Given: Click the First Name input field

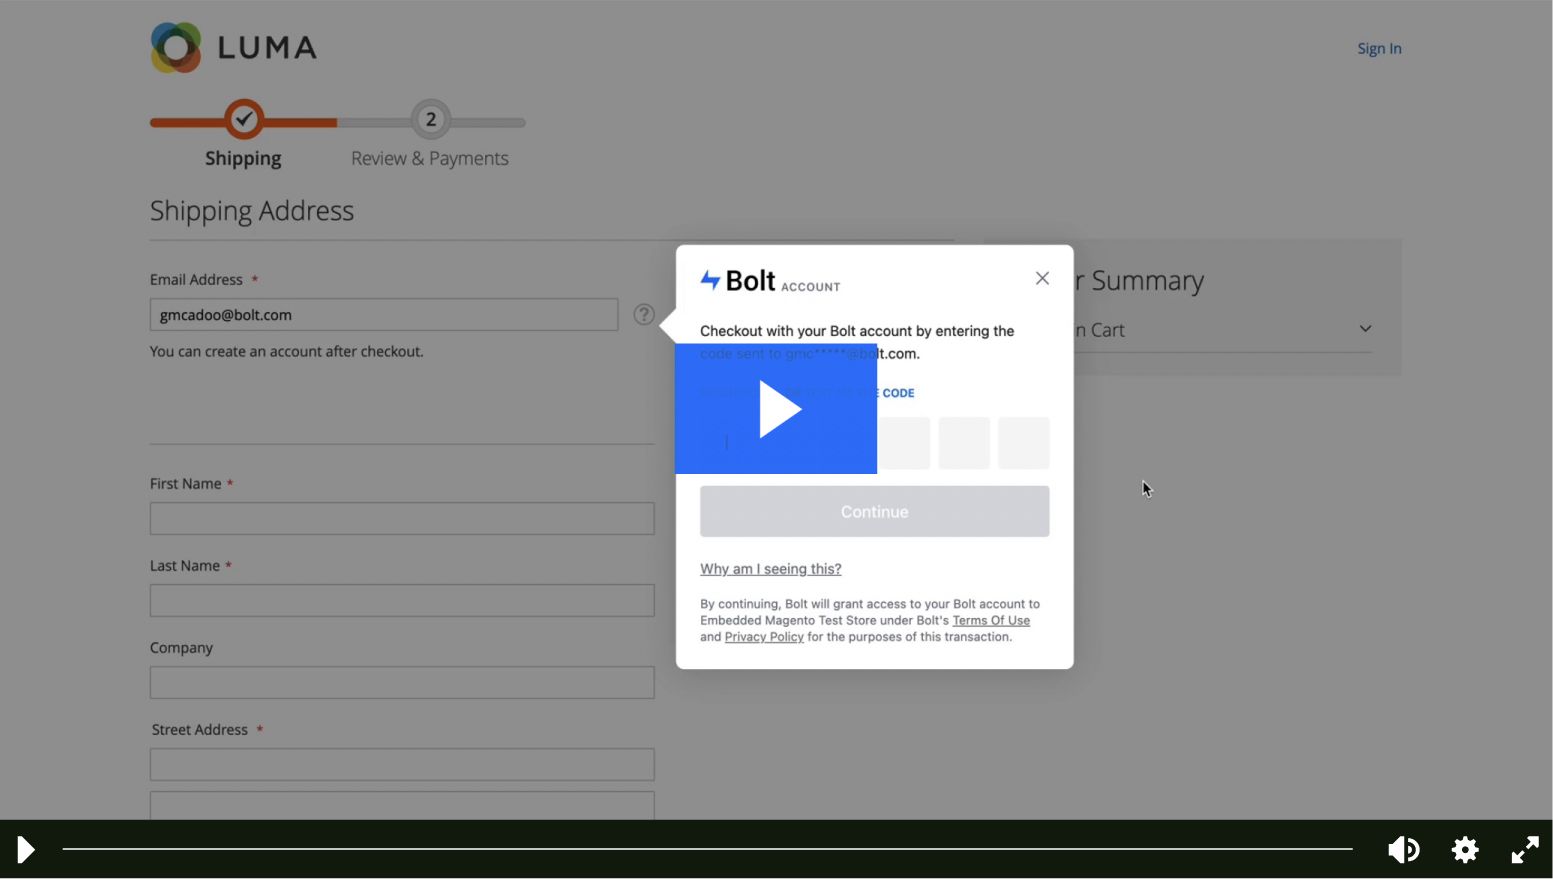Looking at the screenshot, I should point(401,518).
